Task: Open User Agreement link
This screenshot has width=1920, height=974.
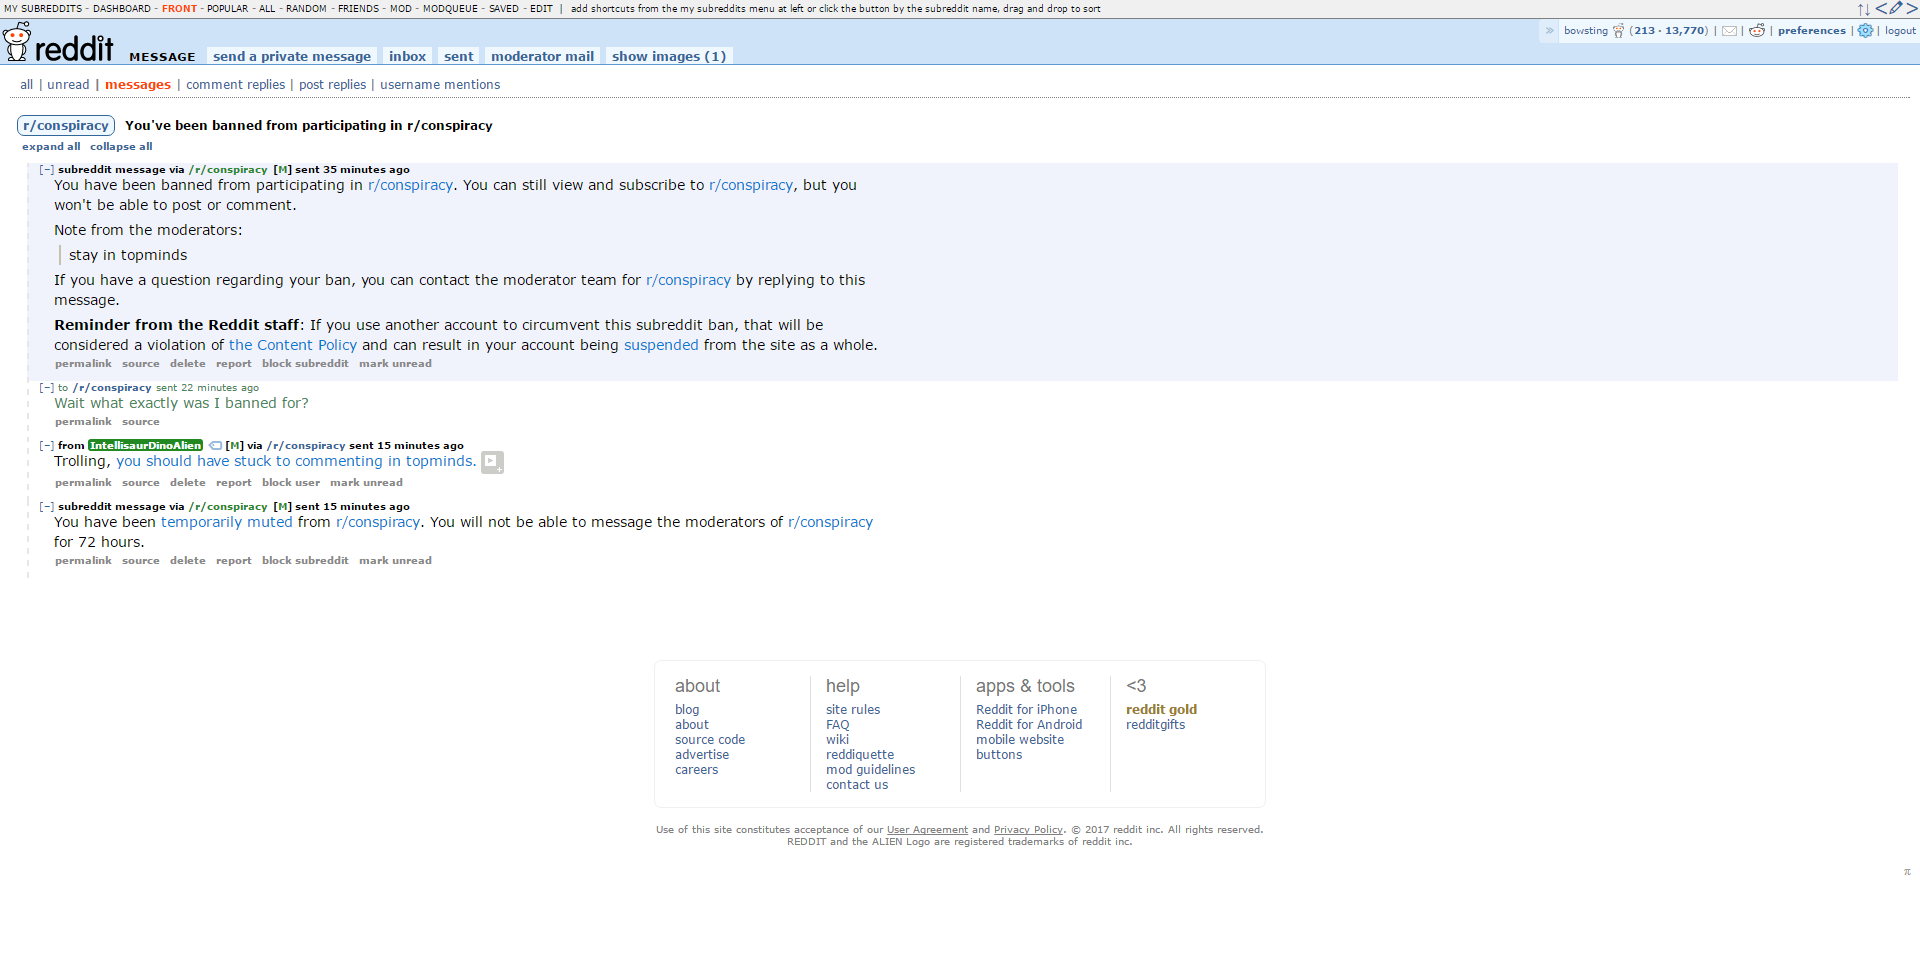Action: (927, 830)
